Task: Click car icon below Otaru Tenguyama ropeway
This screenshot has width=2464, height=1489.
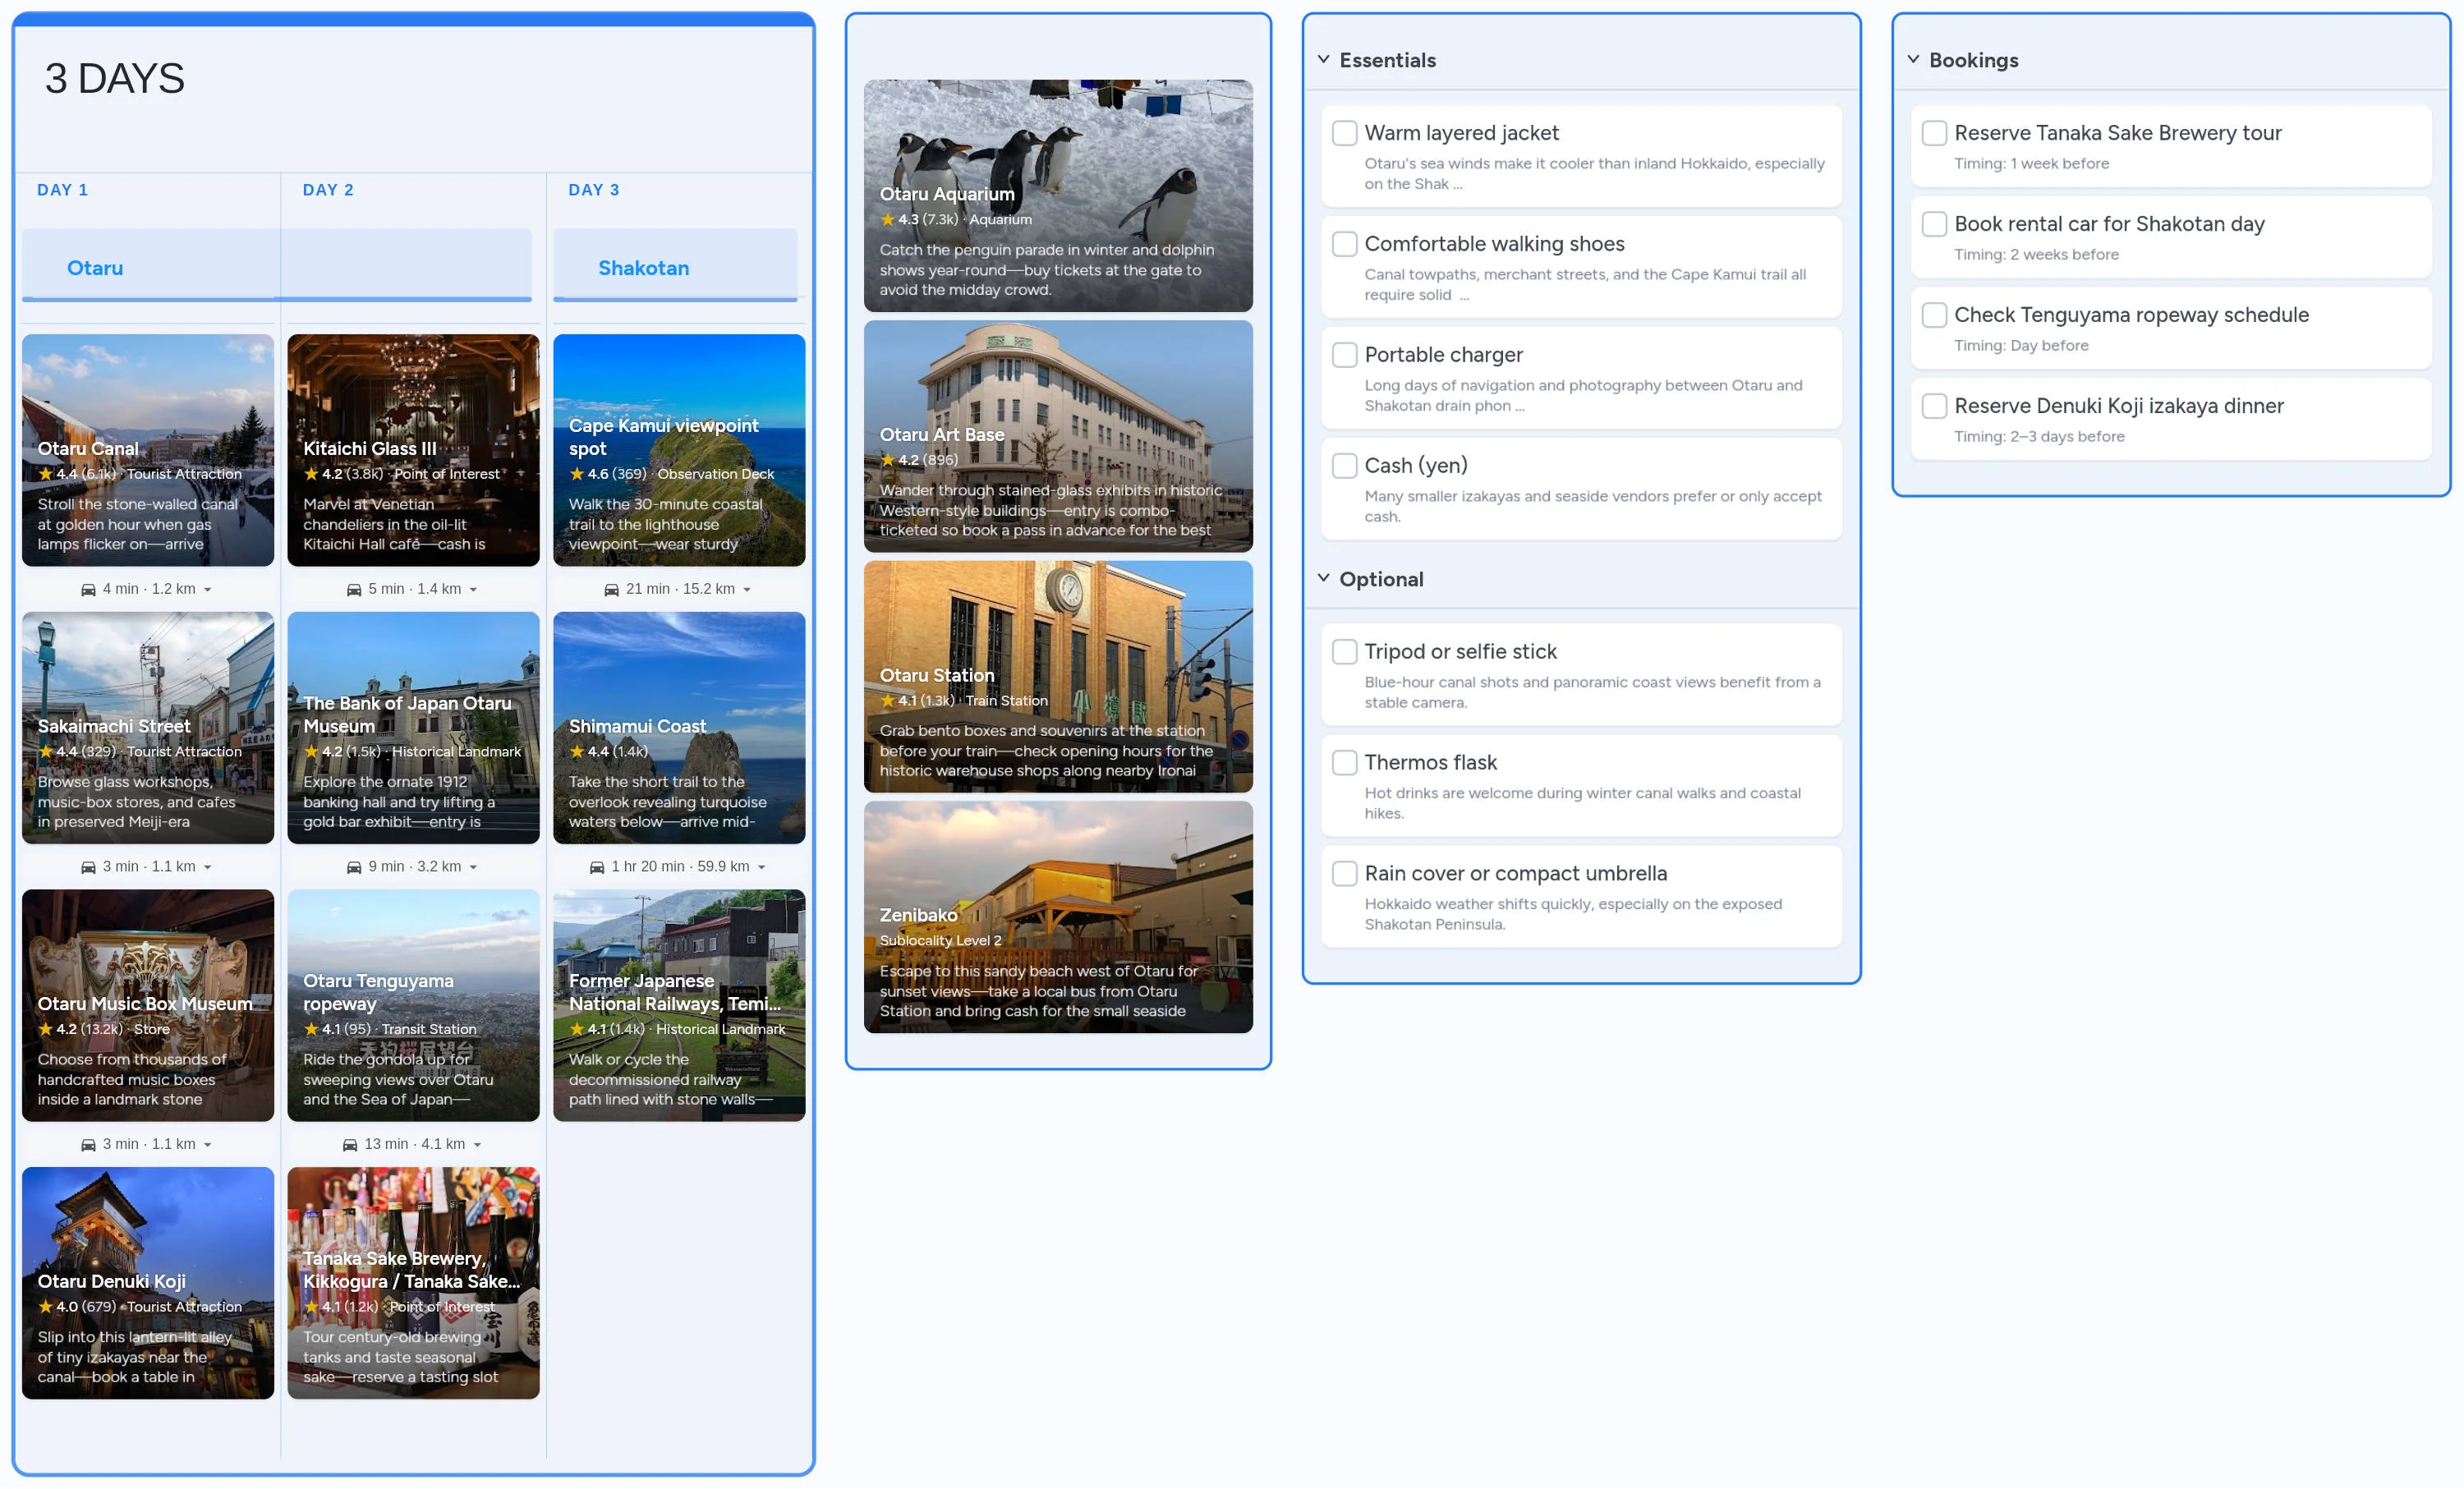Action: point(350,1145)
